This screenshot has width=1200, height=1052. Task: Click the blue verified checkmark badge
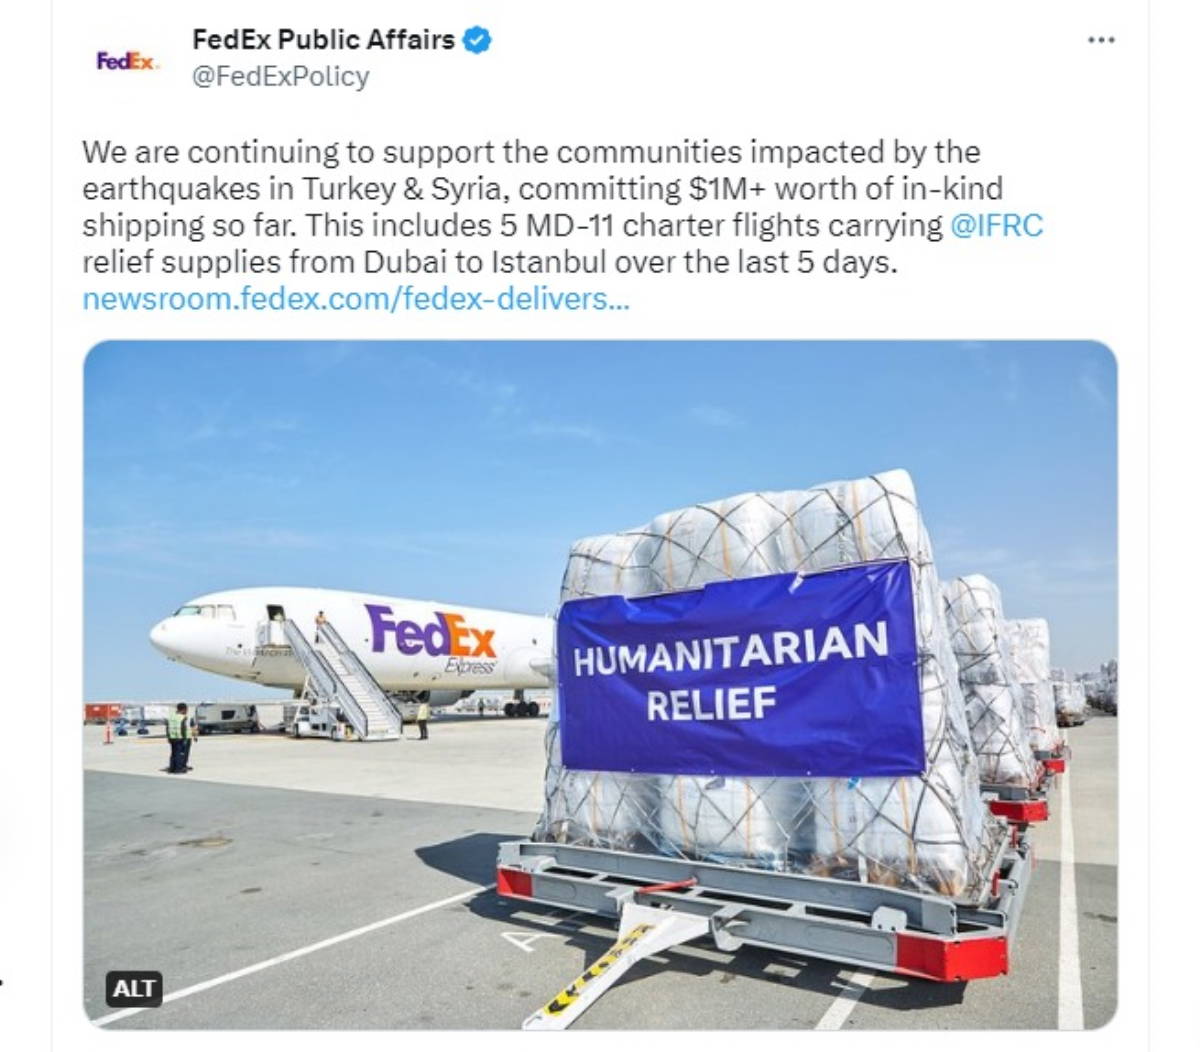tap(477, 40)
